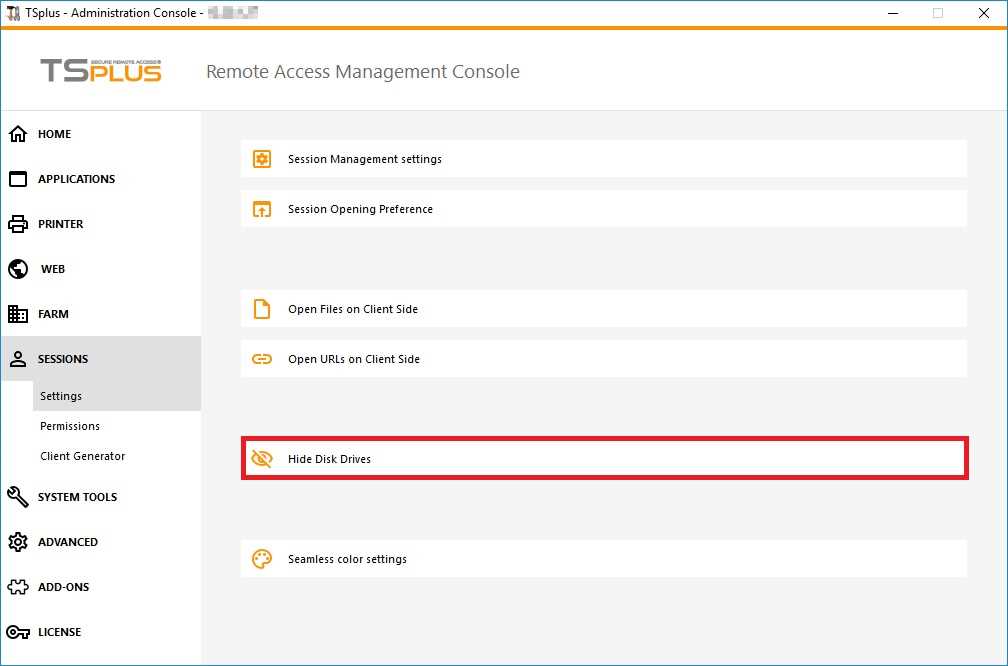Click the key icon for License
1008x666 pixels.
[18, 632]
